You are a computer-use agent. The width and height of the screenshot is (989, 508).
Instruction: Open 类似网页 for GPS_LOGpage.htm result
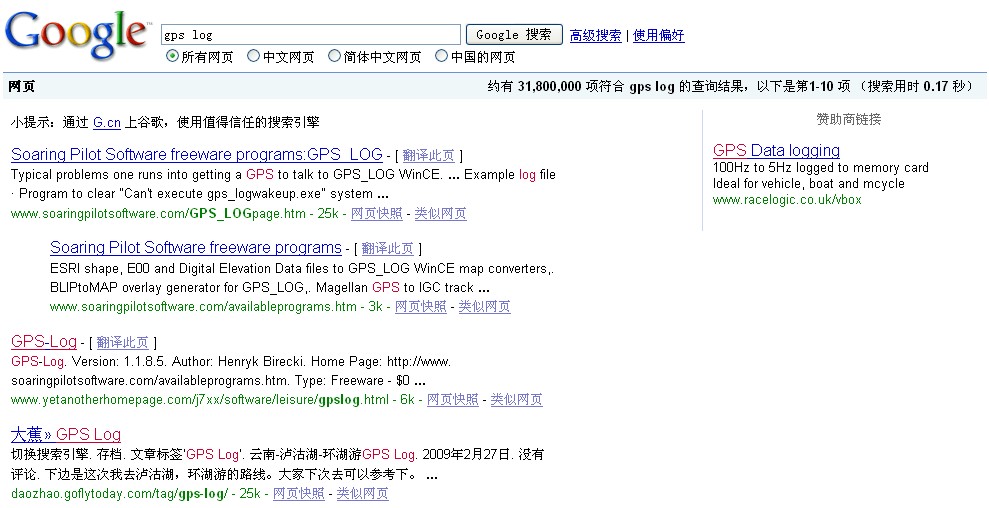(x=440, y=213)
